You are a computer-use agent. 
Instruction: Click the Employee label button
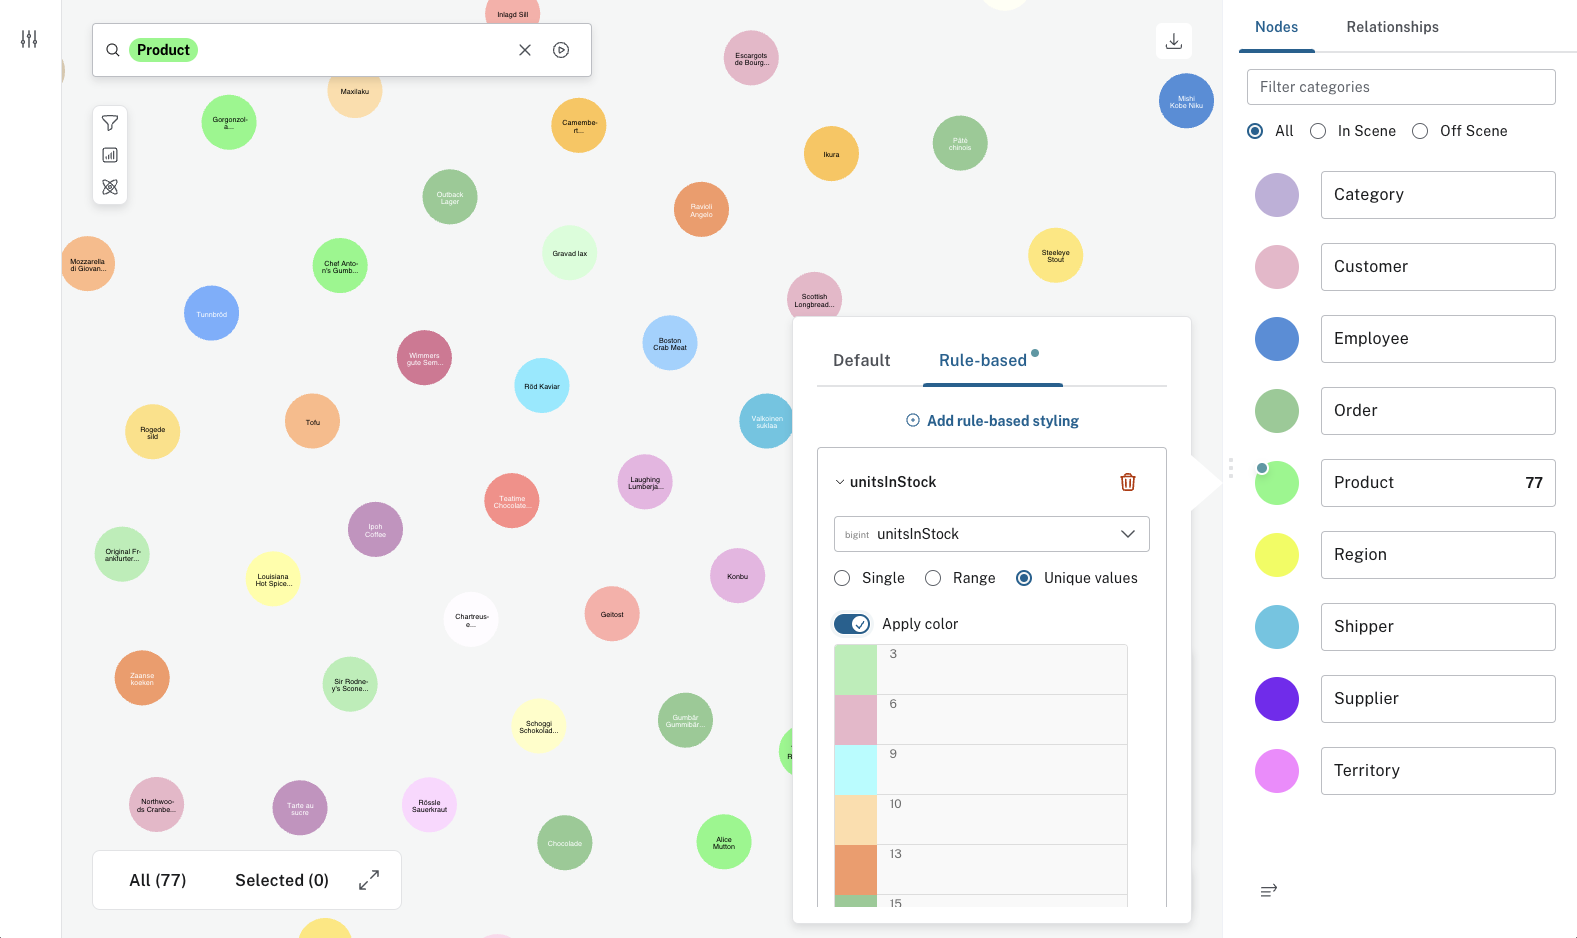point(1438,339)
